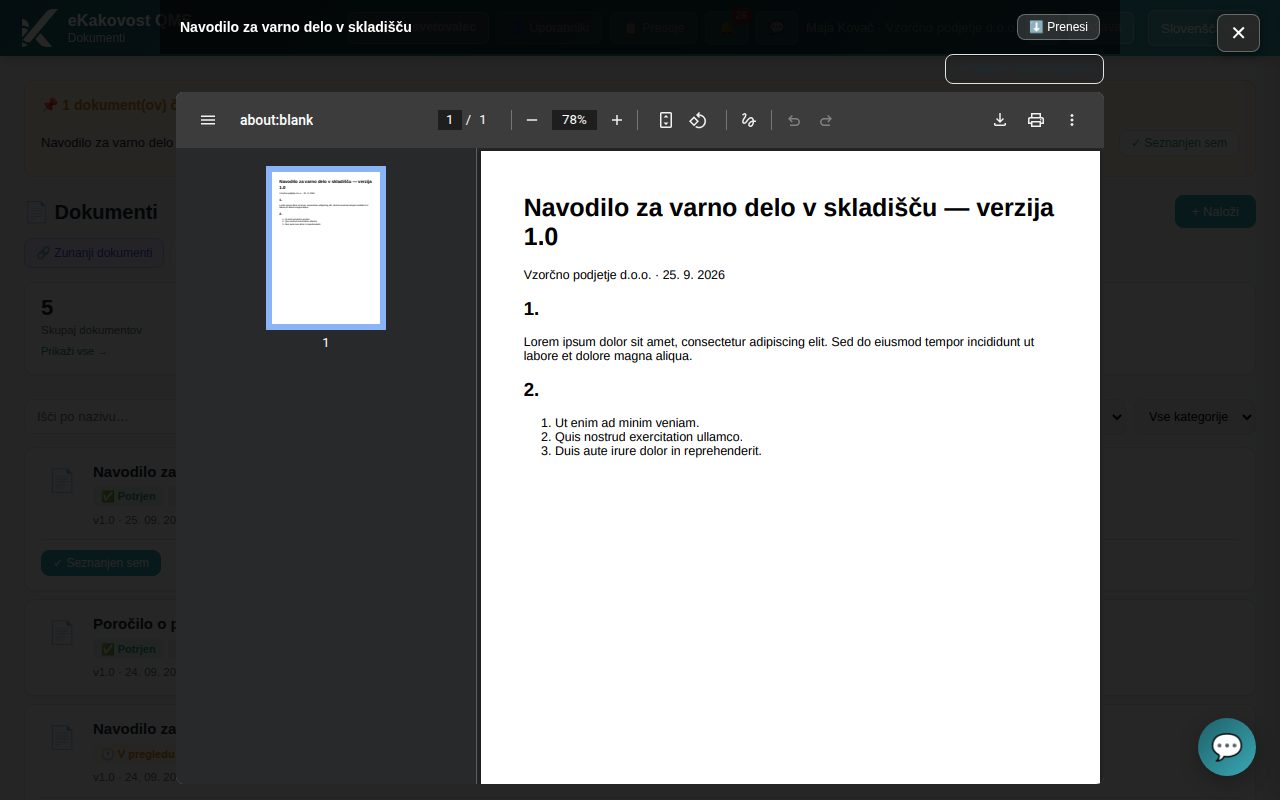Viewport: 1280px width, 800px height.
Task: Click the modal title Navodilo za varno delo
Action: [x=296, y=27]
